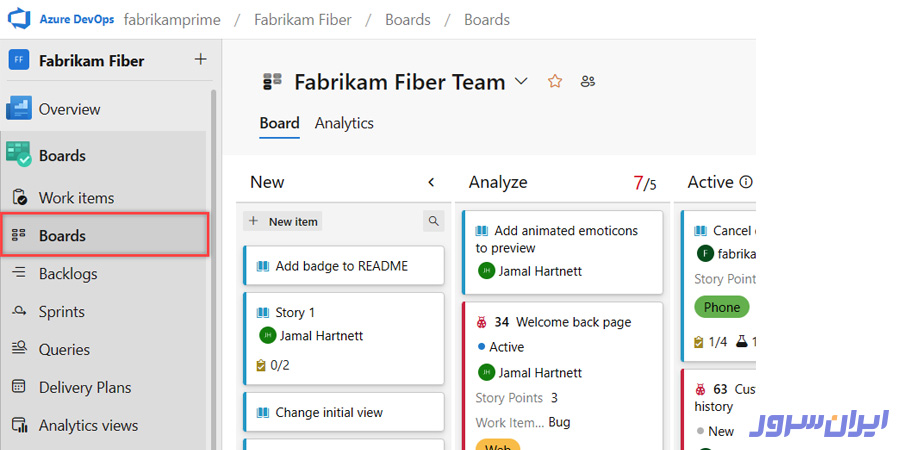Click the New item button

[x=283, y=222]
